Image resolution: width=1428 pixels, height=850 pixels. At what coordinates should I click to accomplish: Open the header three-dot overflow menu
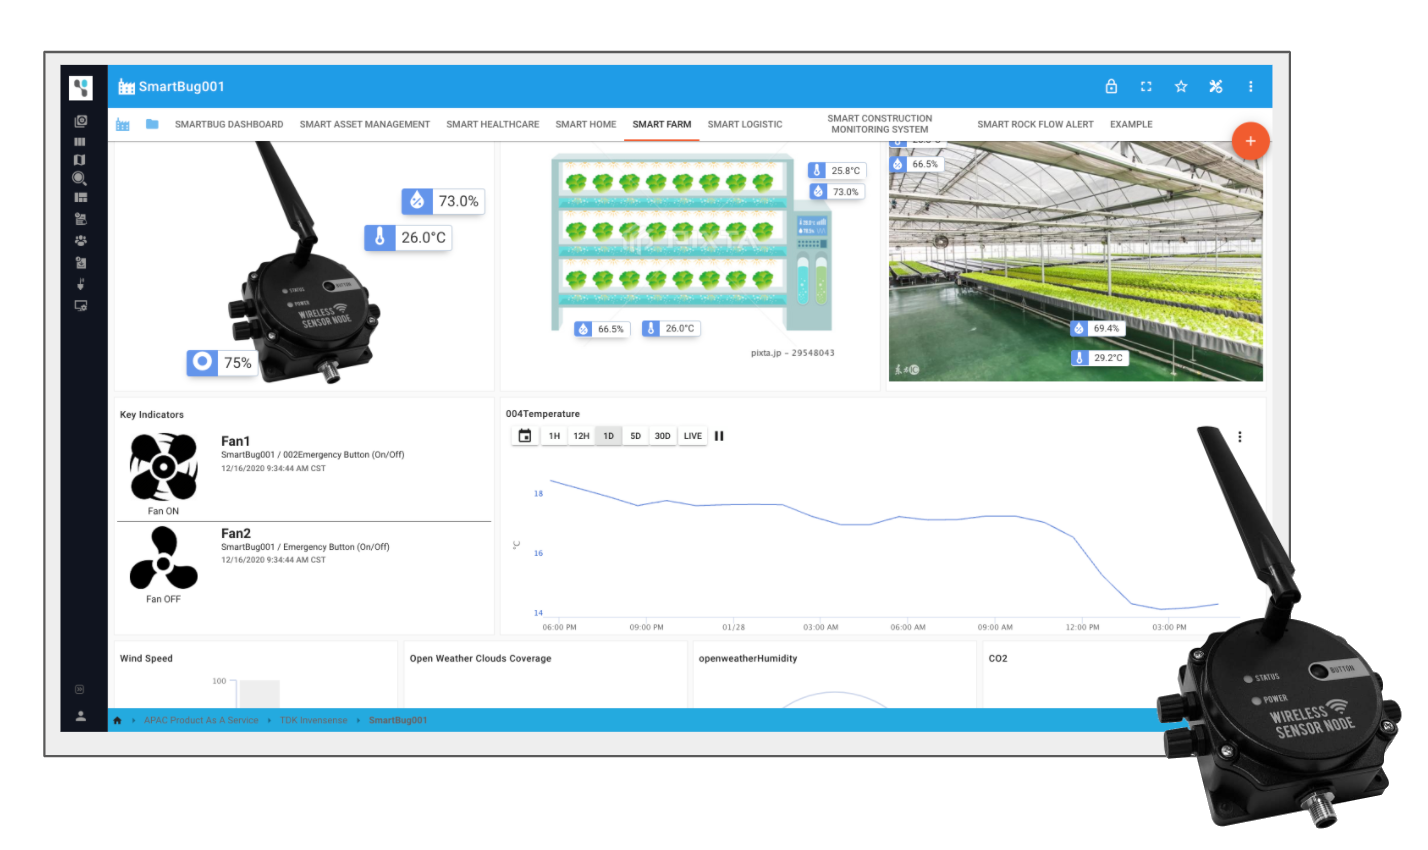click(x=1250, y=87)
